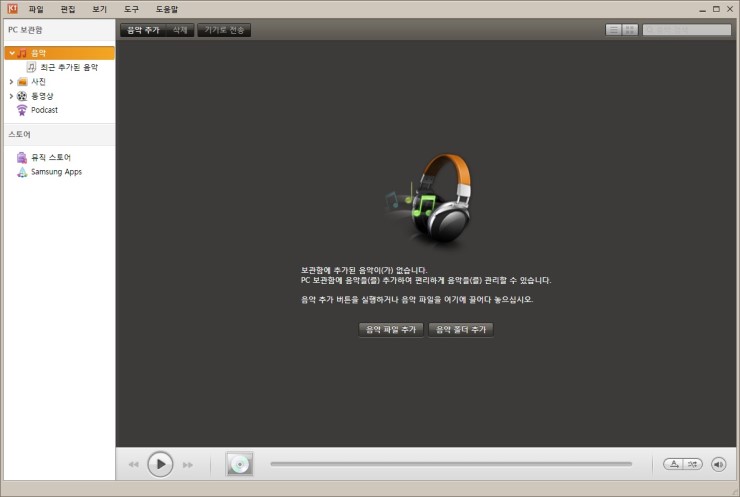Click the 음악 추가 toolbar button
740x497 pixels.
143,30
